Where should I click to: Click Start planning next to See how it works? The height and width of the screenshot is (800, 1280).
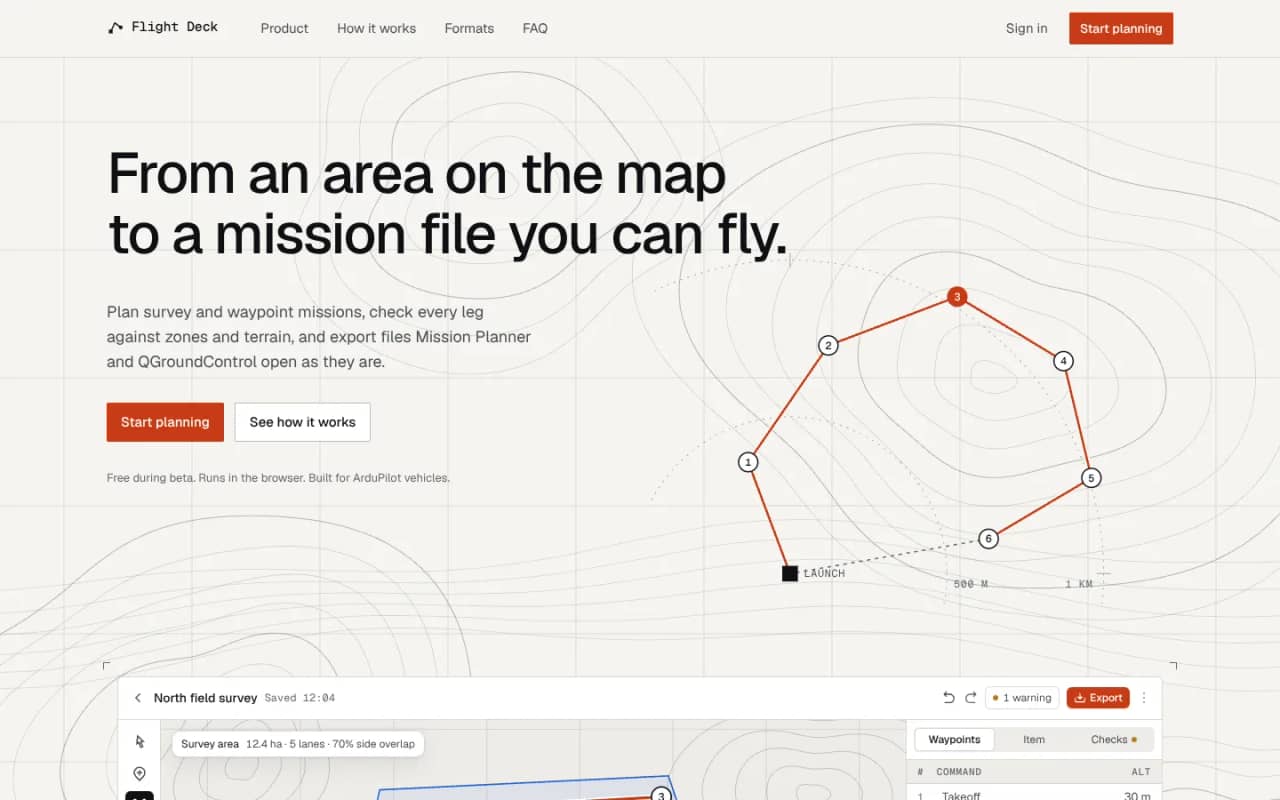point(165,422)
